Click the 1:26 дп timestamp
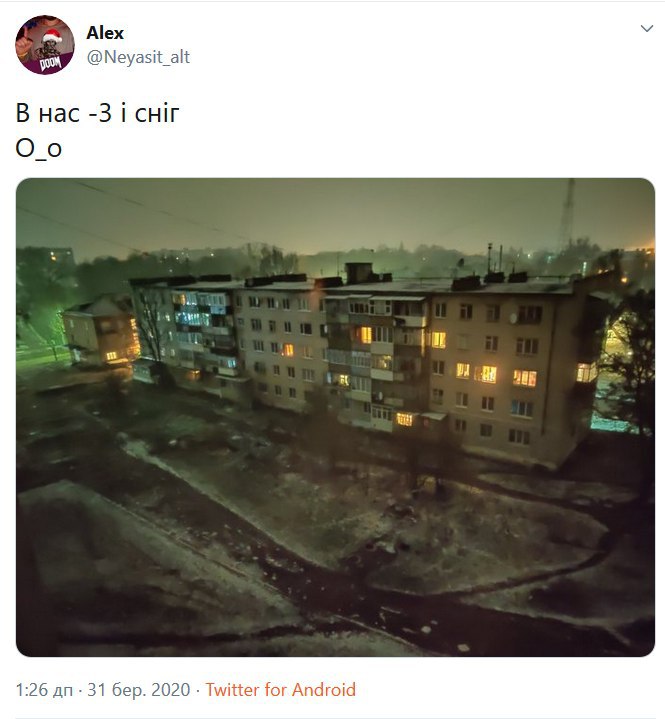This screenshot has width=665, height=719. coord(44,690)
